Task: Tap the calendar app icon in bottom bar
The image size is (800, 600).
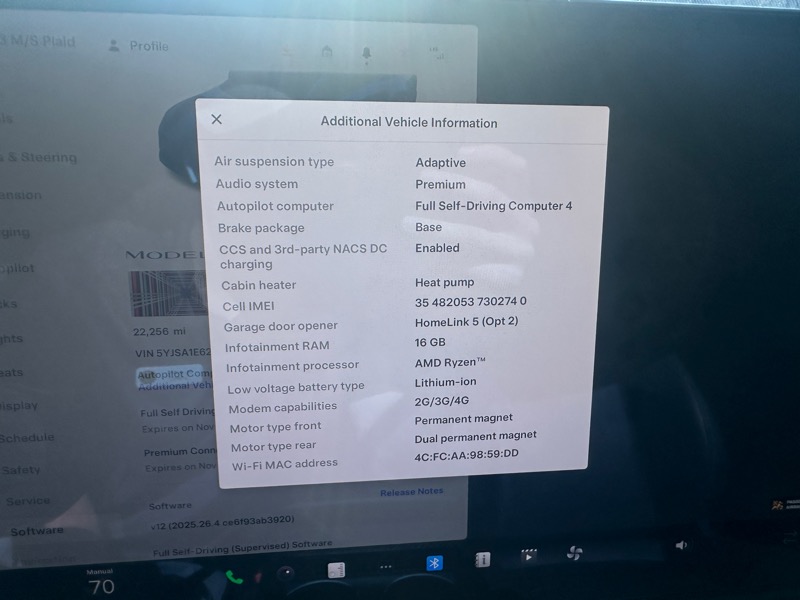Action: pos(336,570)
